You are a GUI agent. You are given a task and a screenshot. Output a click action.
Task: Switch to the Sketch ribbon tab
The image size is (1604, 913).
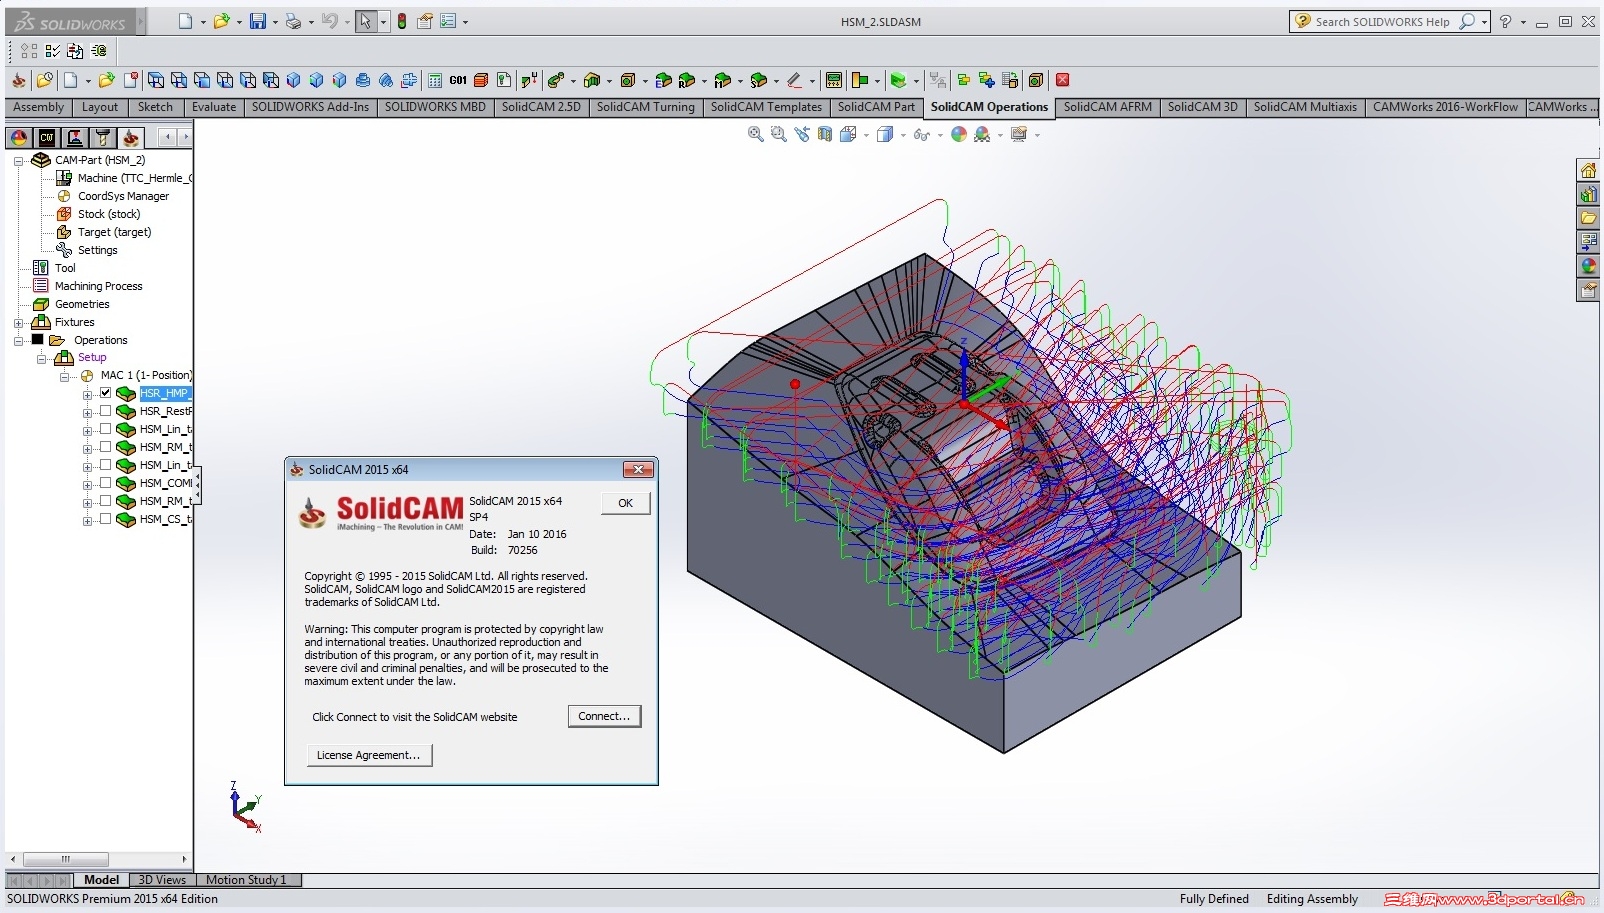155,107
